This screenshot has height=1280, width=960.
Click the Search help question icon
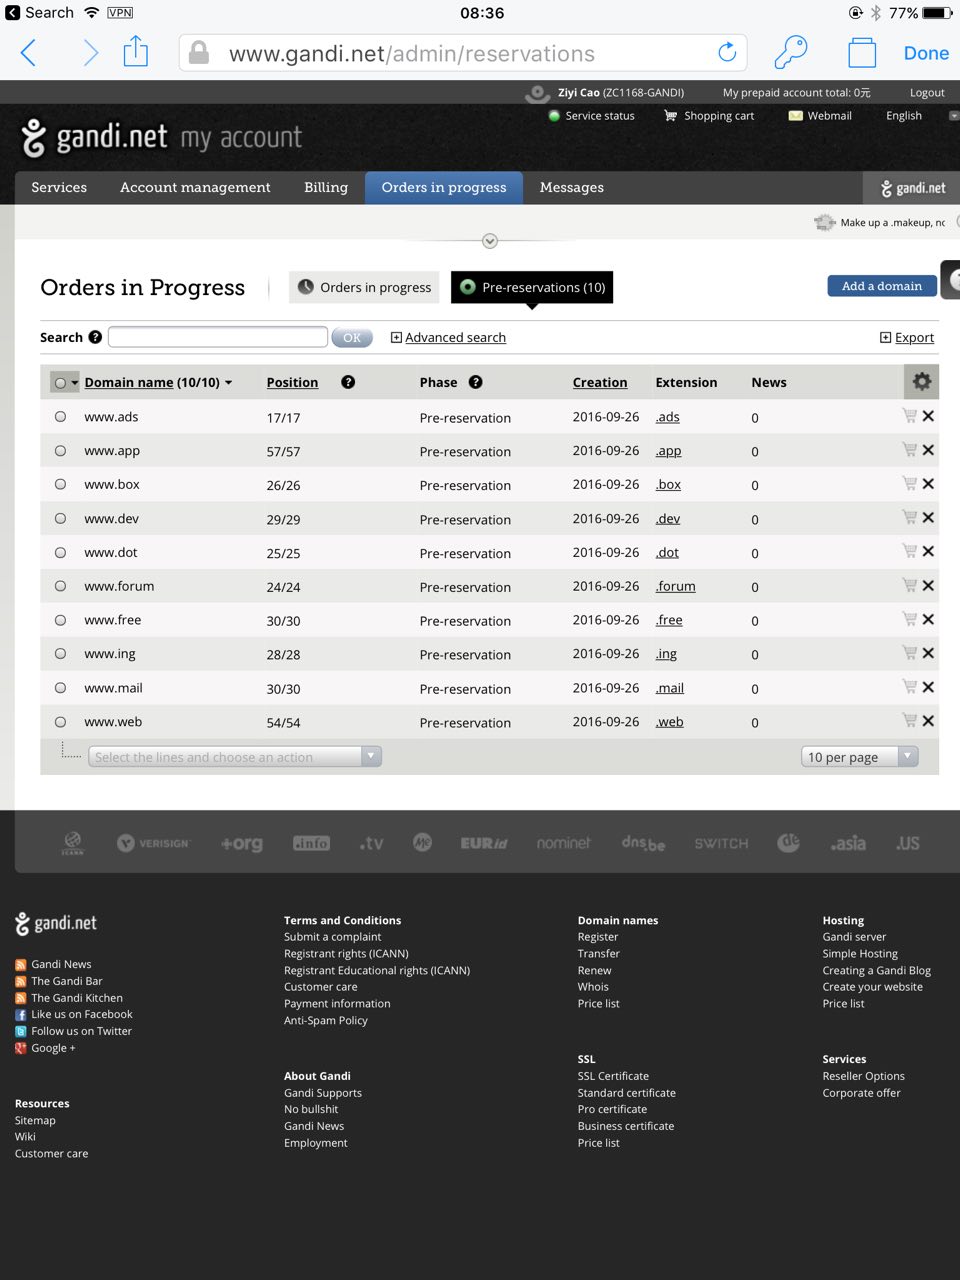[x=95, y=337]
